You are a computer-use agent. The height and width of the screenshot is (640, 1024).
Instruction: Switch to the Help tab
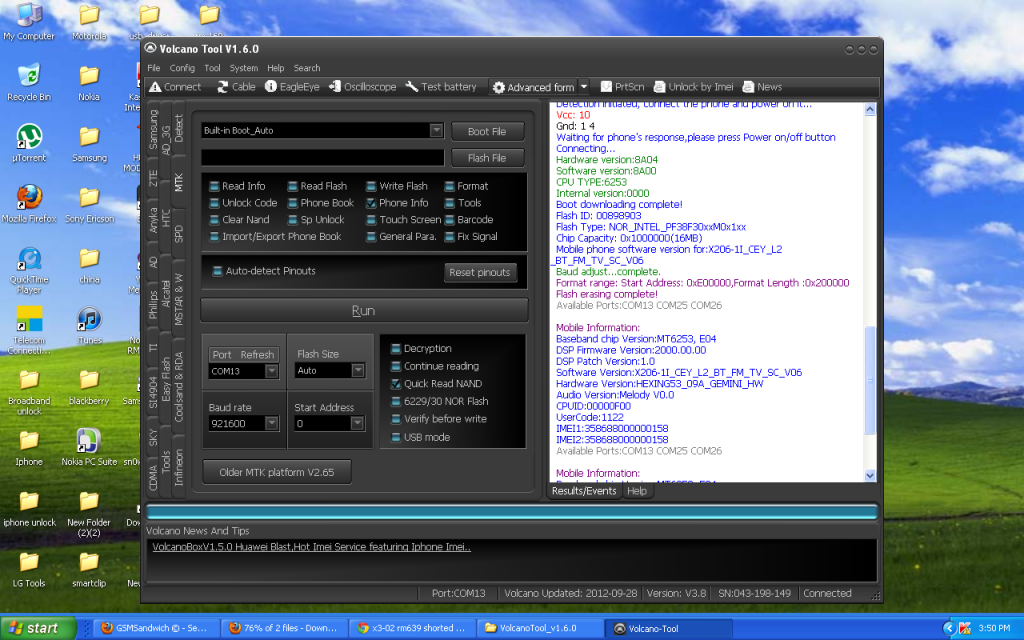click(636, 491)
